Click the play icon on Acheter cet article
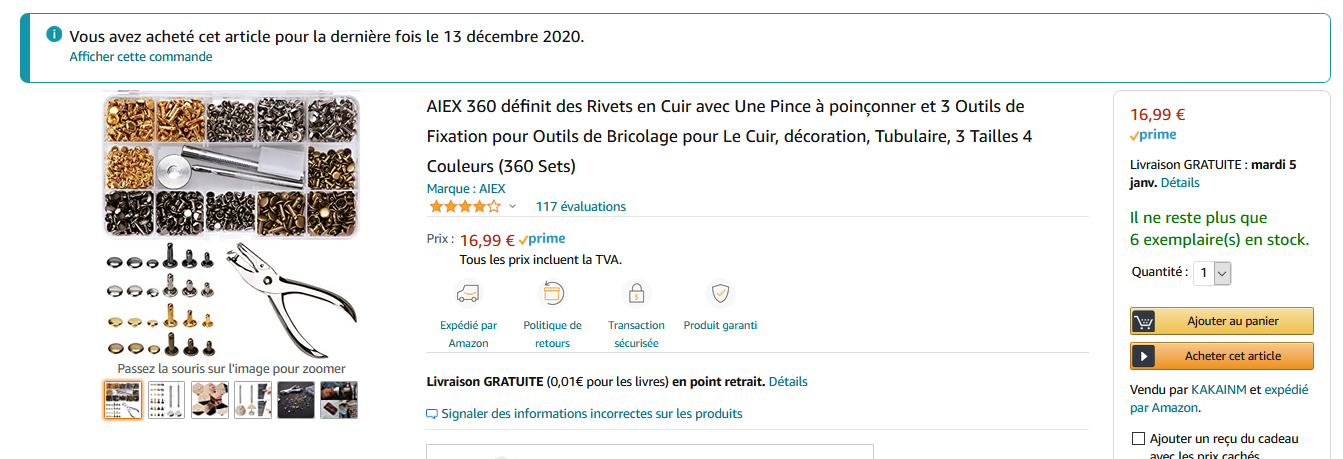The width and height of the screenshot is (1343, 459). 1145,356
